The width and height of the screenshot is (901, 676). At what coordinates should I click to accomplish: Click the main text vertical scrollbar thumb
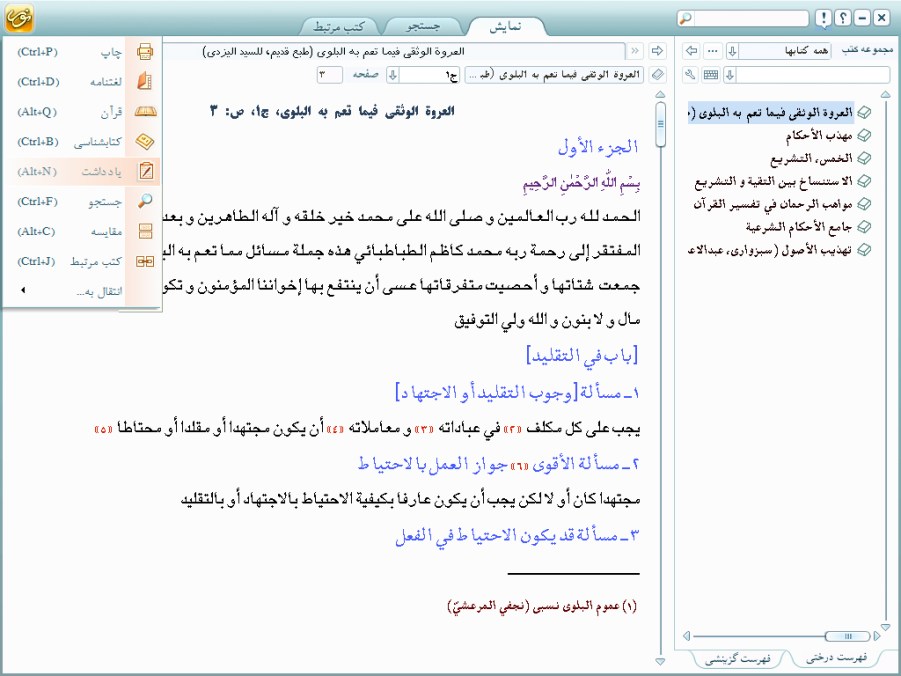660,124
